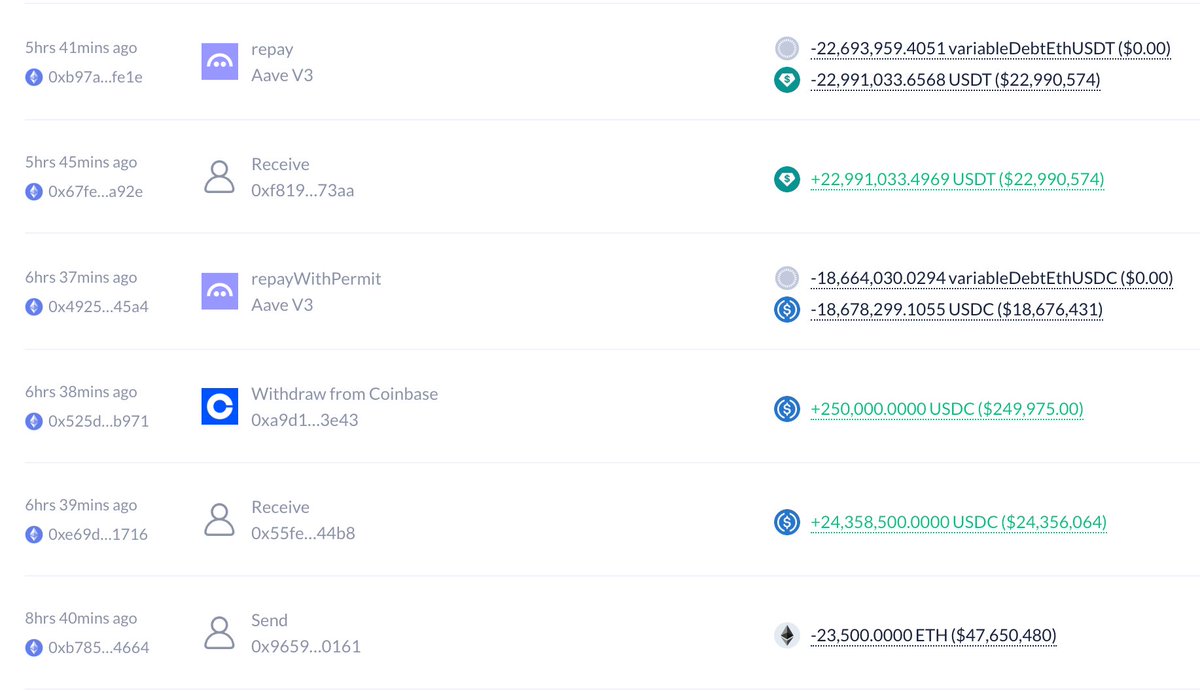
Task: Click the Coinbase logo icon
Action: pos(220,406)
